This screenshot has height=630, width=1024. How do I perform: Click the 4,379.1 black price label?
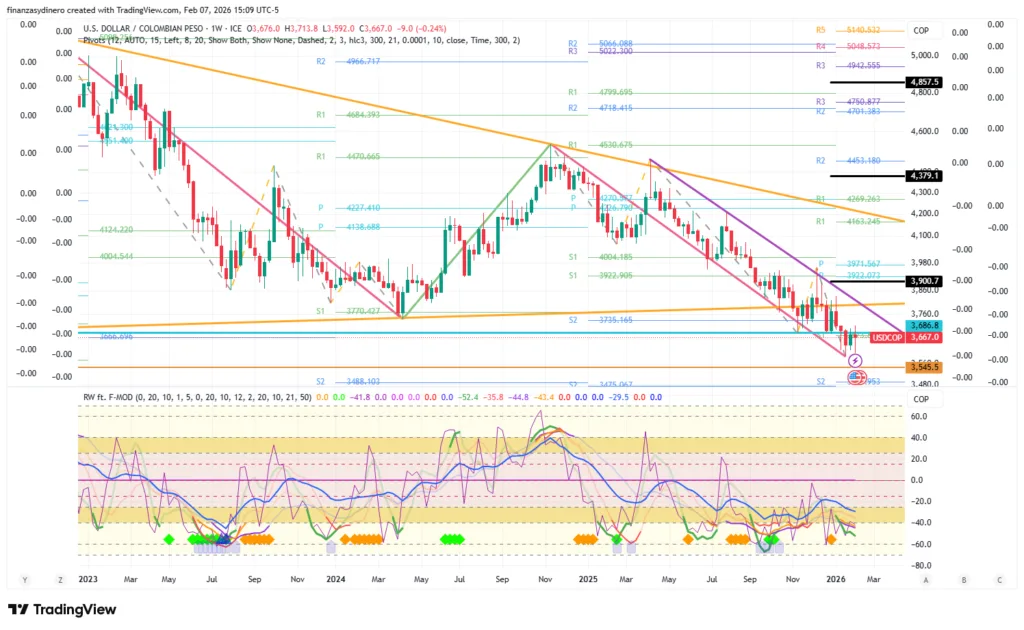923,175
